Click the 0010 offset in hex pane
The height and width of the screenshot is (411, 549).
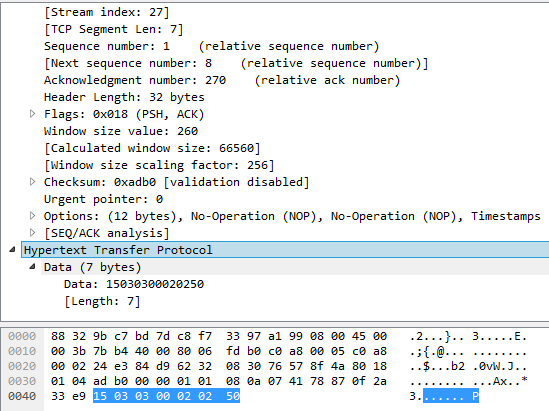22,351
